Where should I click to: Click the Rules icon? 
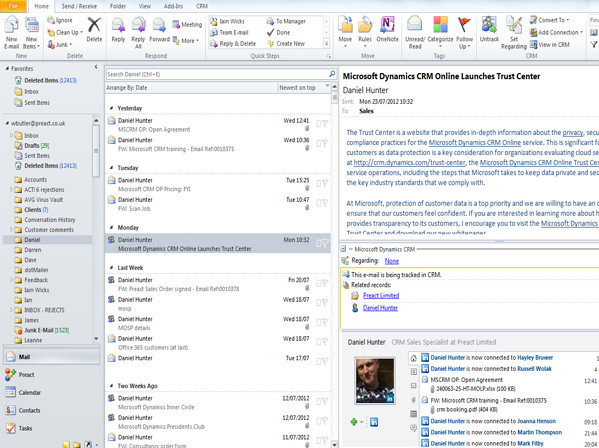[x=365, y=25]
